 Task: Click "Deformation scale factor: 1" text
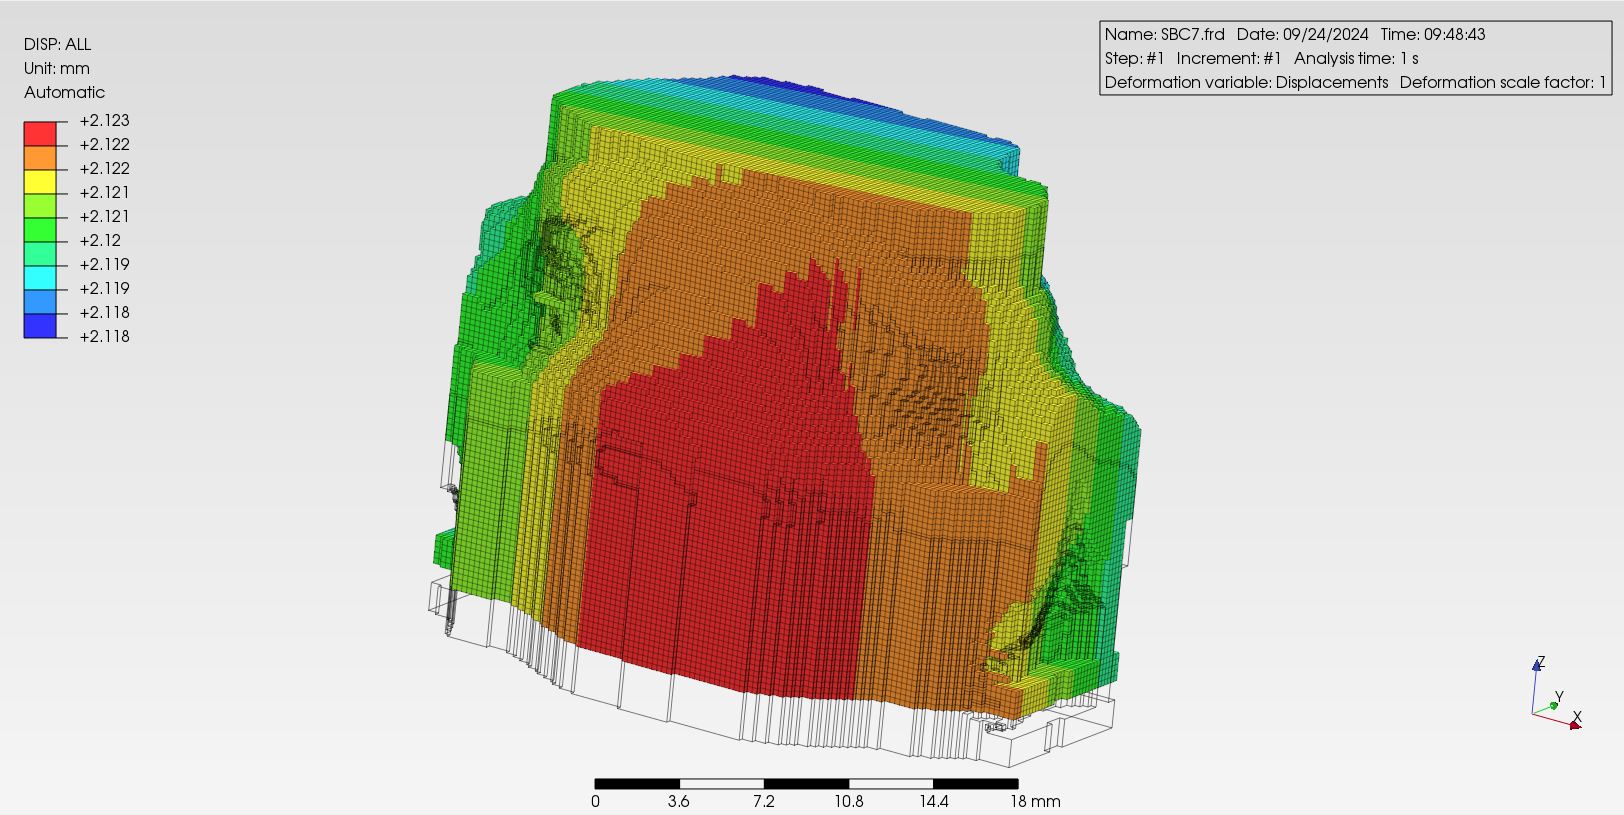pos(1503,82)
